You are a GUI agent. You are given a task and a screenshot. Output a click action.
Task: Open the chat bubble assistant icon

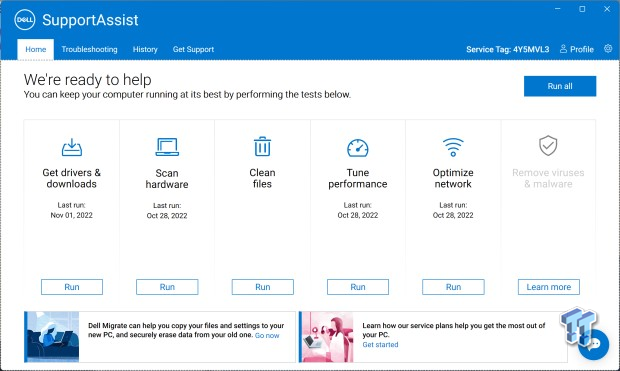click(594, 344)
